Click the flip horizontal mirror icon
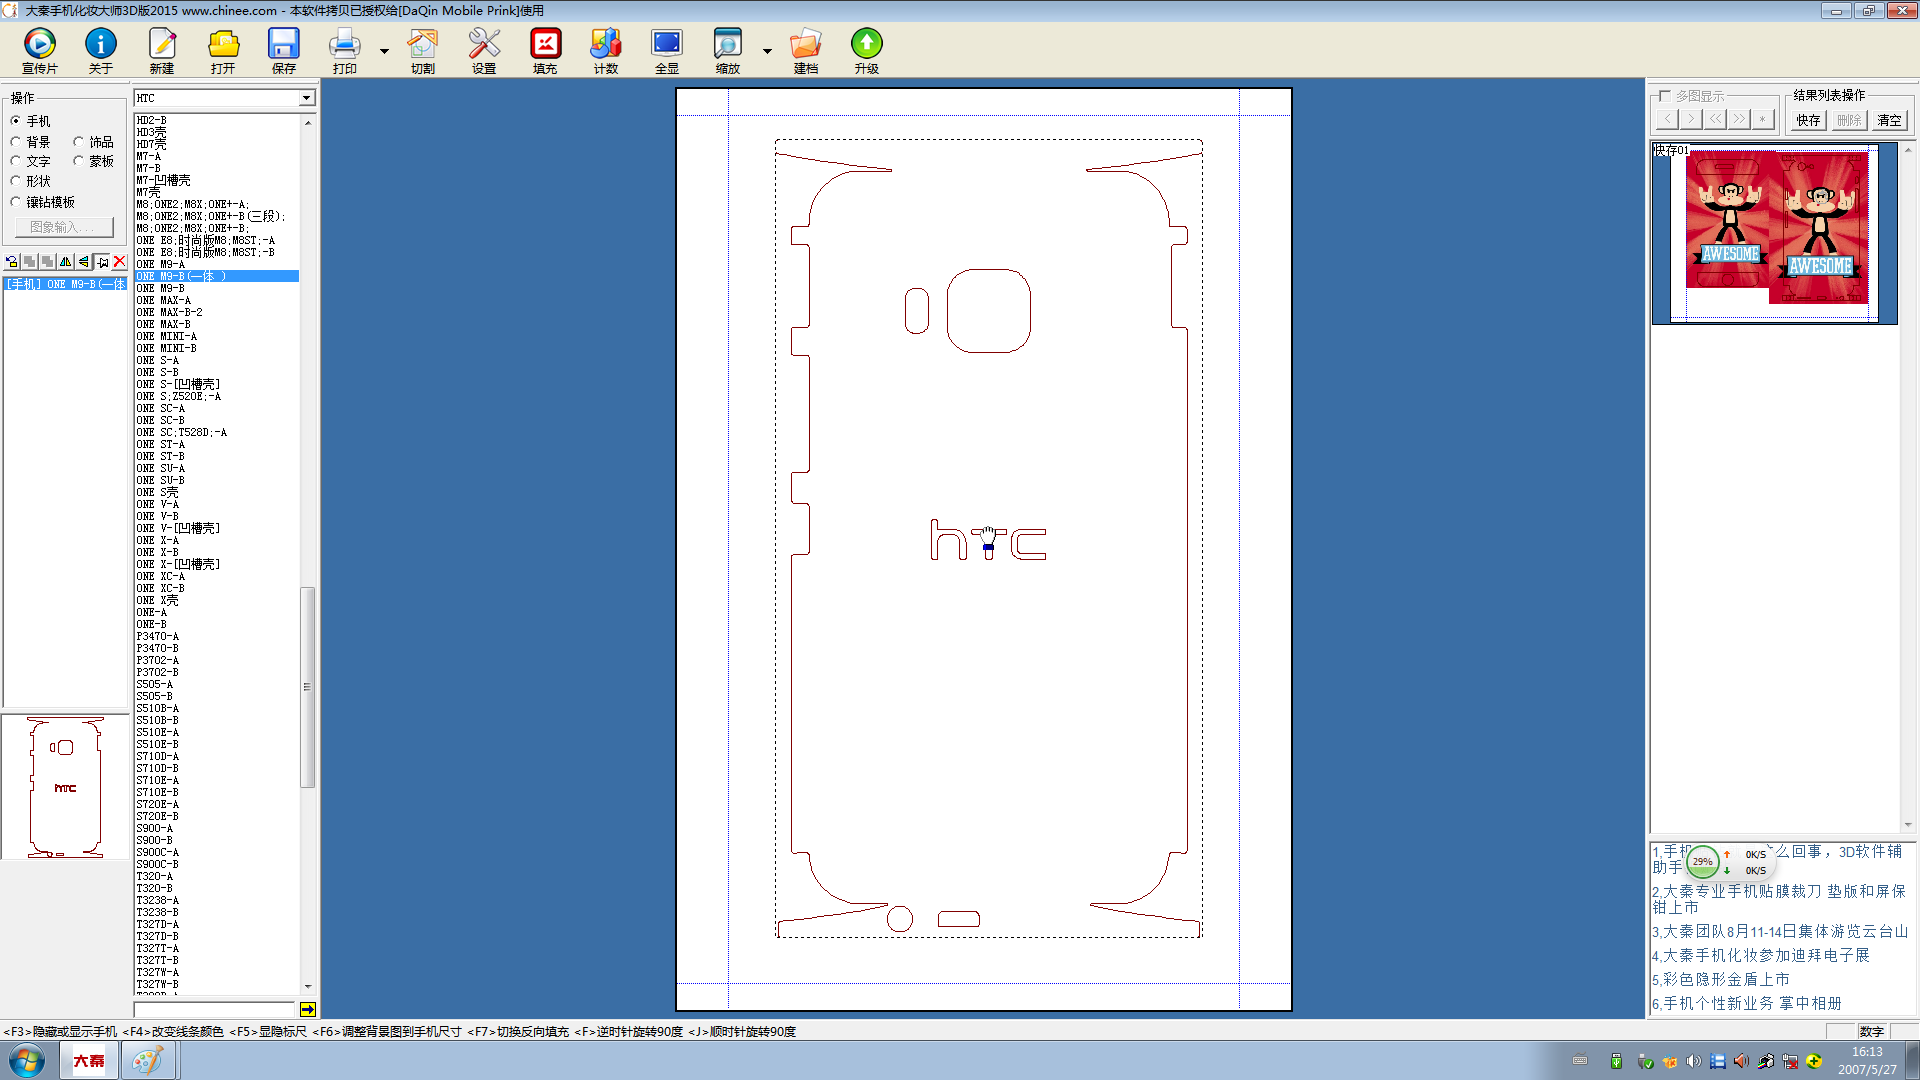 66,262
